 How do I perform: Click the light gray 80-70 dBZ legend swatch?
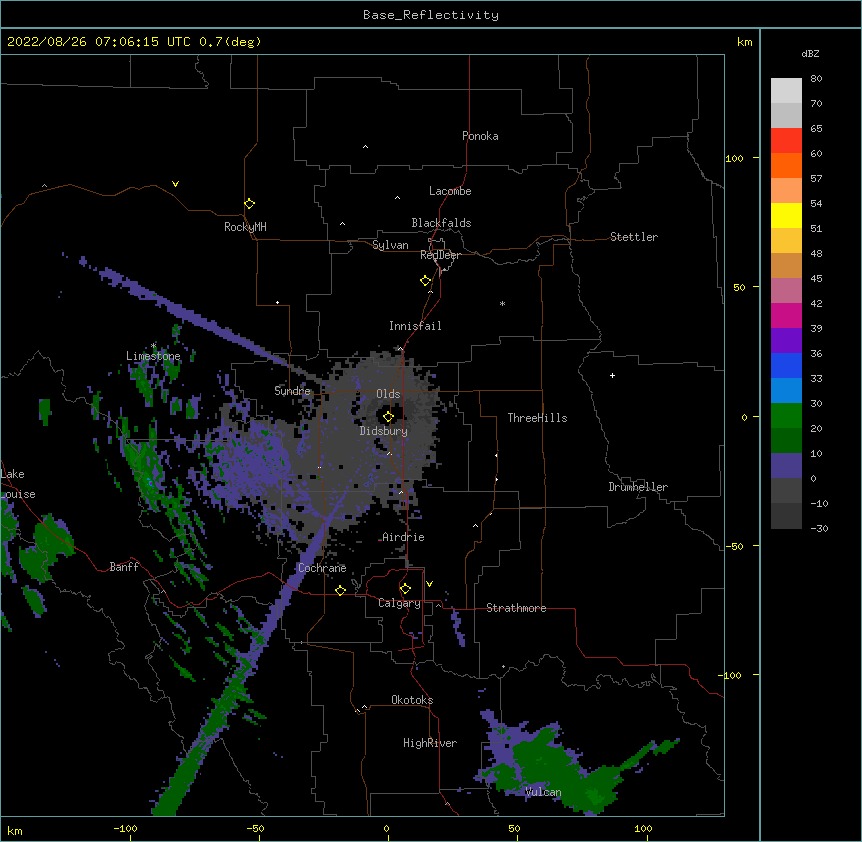point(786,91)
